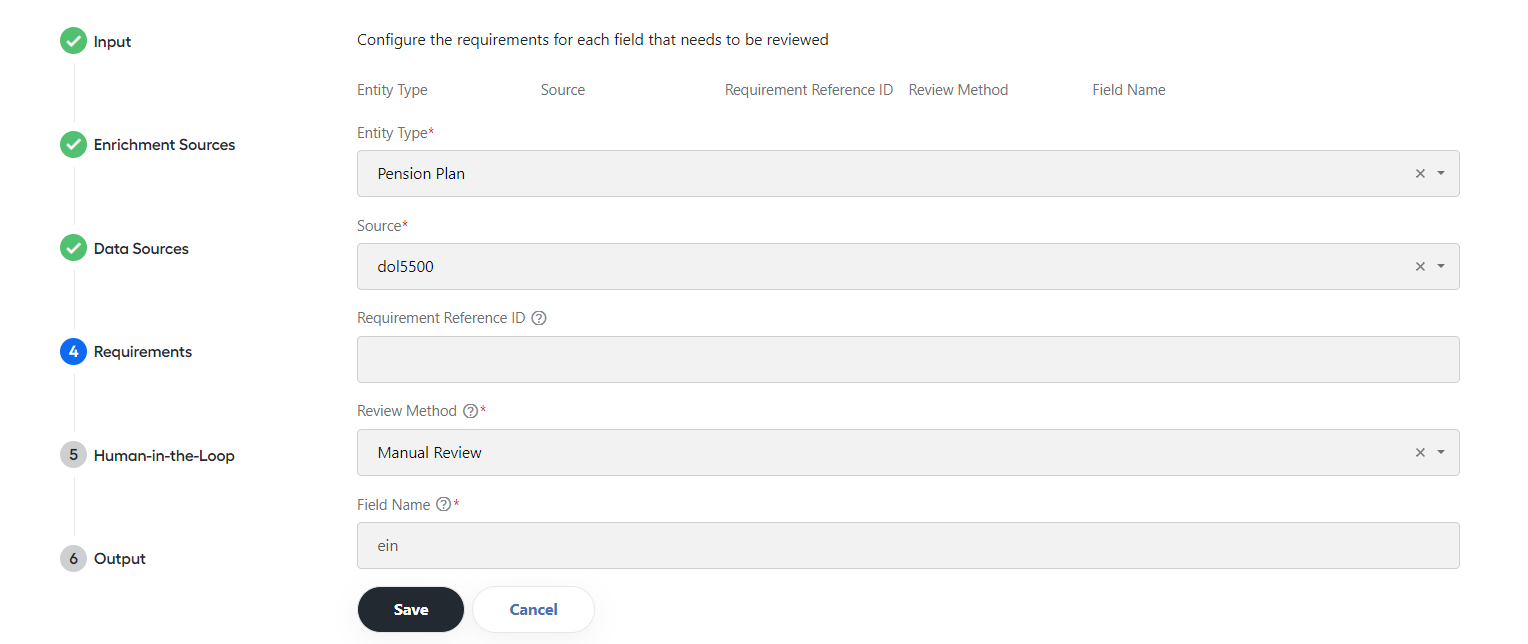
Task: Click the step 6 Output circle icon
Action: 73,559
